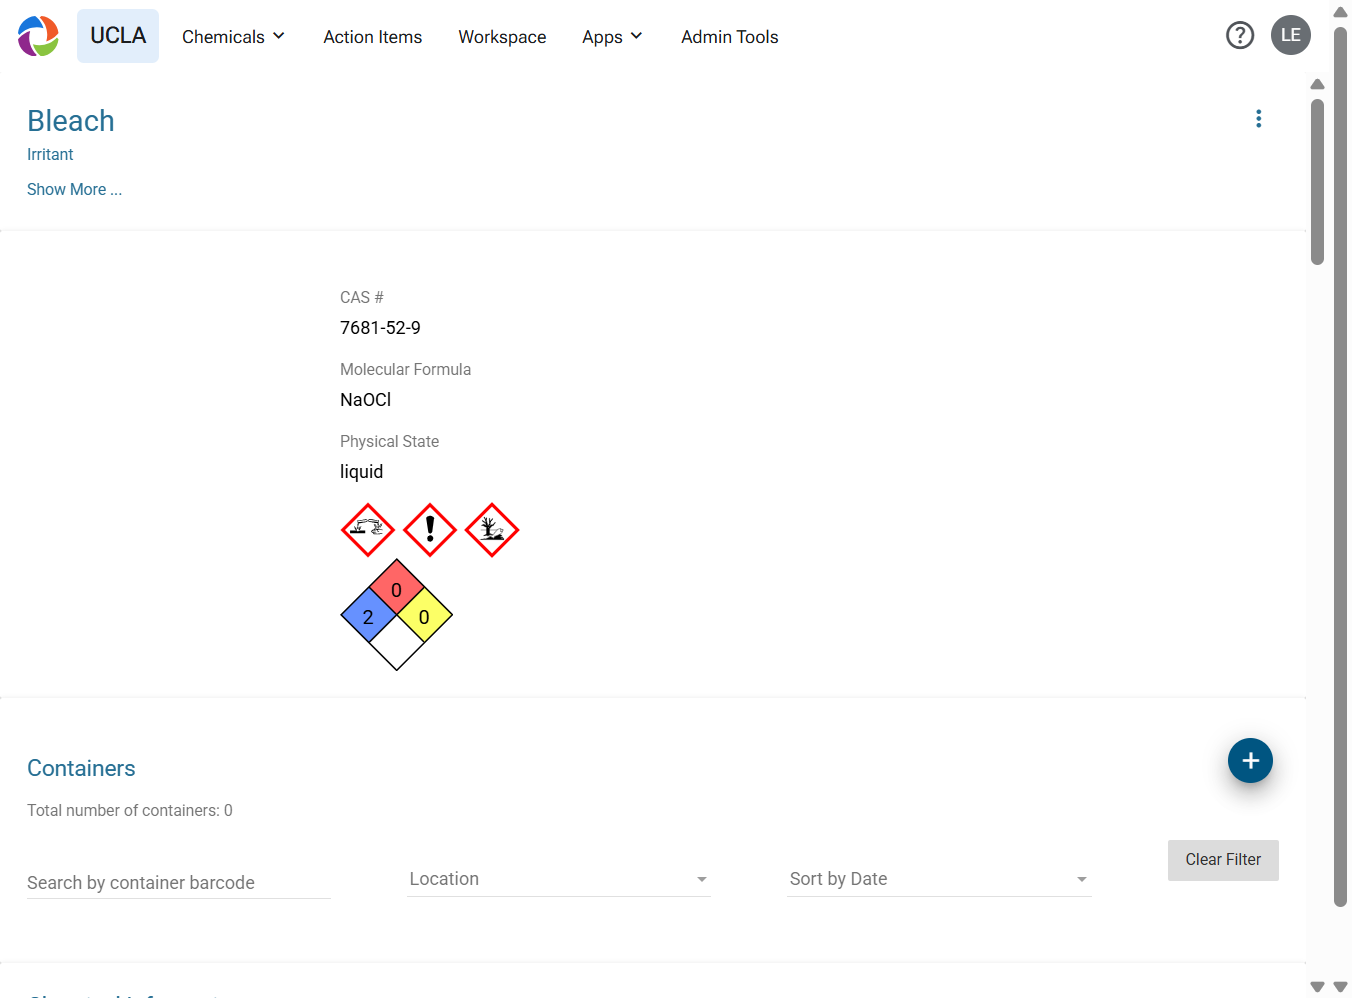
Task: Click the add container plus button
Action: click(1250, 761)
